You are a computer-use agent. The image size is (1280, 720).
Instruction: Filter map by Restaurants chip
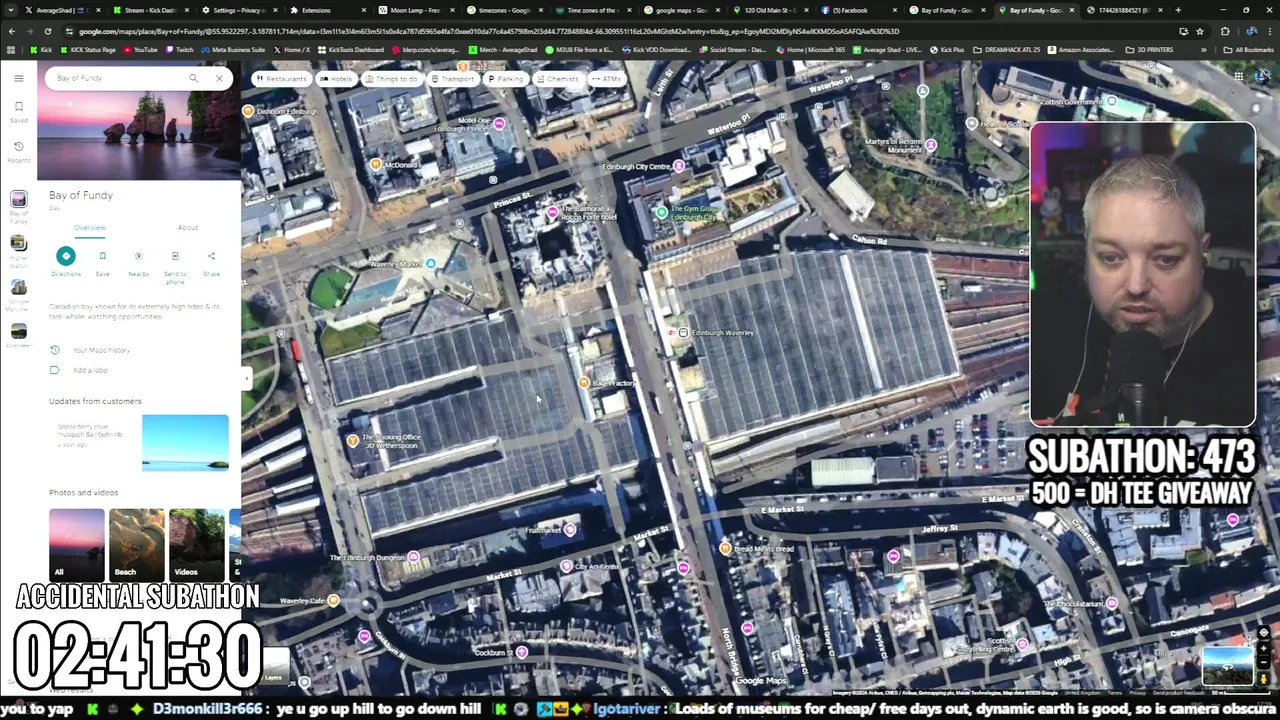click(281, 79)
